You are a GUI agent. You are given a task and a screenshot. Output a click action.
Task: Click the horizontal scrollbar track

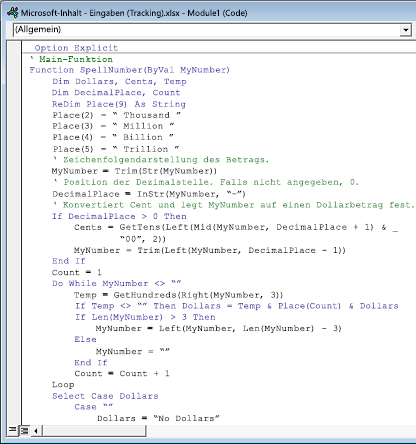pos(93,431)
